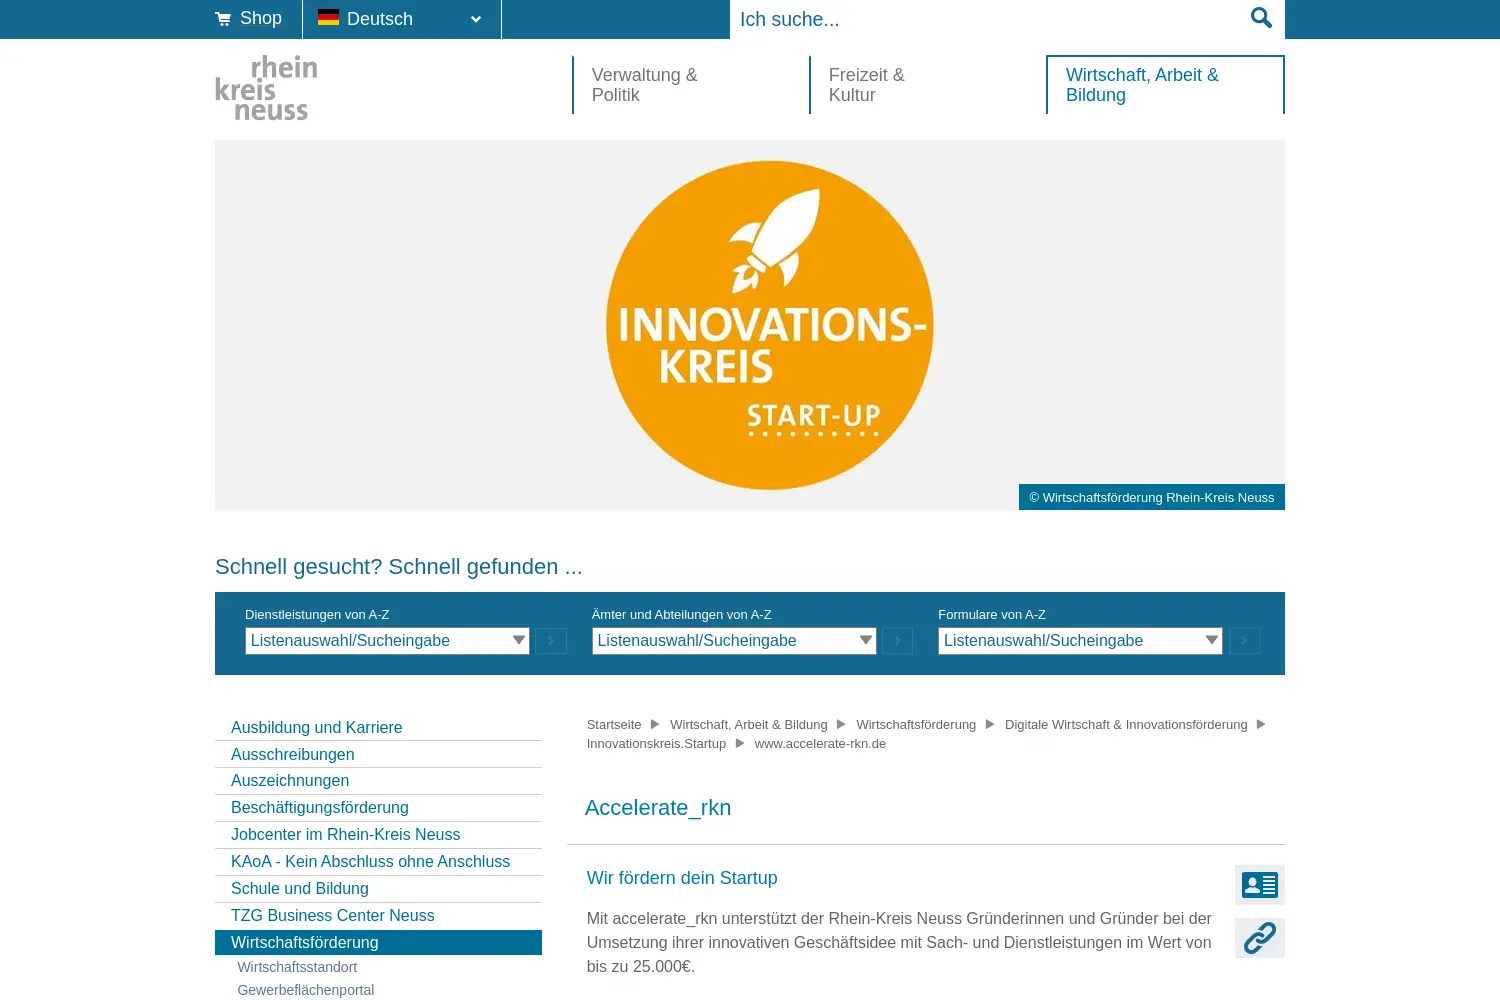Open Verwaltung & Politik menu
Screen dimensions: 1500x1000
[x=645, y=85]
